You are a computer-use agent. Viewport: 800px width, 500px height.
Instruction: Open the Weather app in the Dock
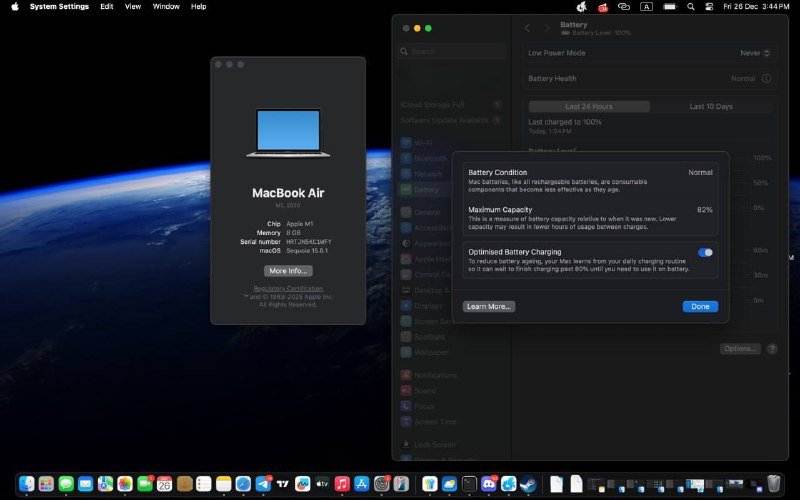[x=449, y=483]
